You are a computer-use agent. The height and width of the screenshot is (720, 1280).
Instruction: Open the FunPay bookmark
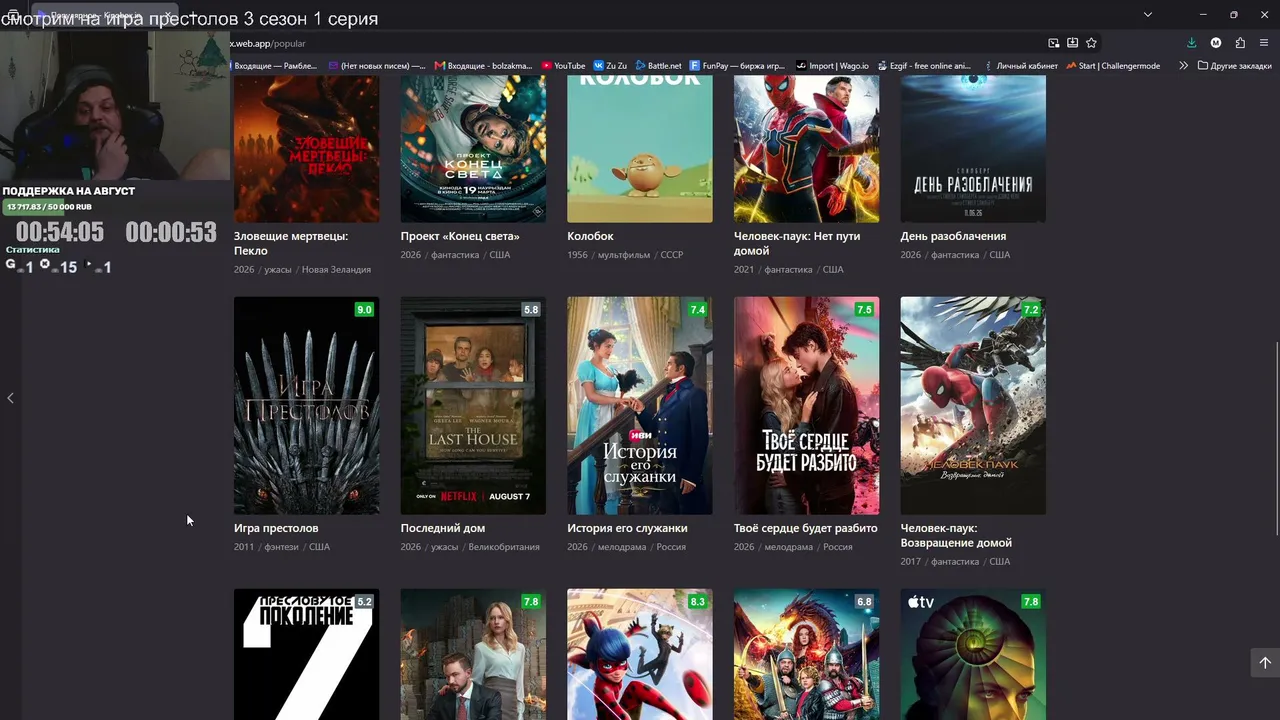point(737,66)
